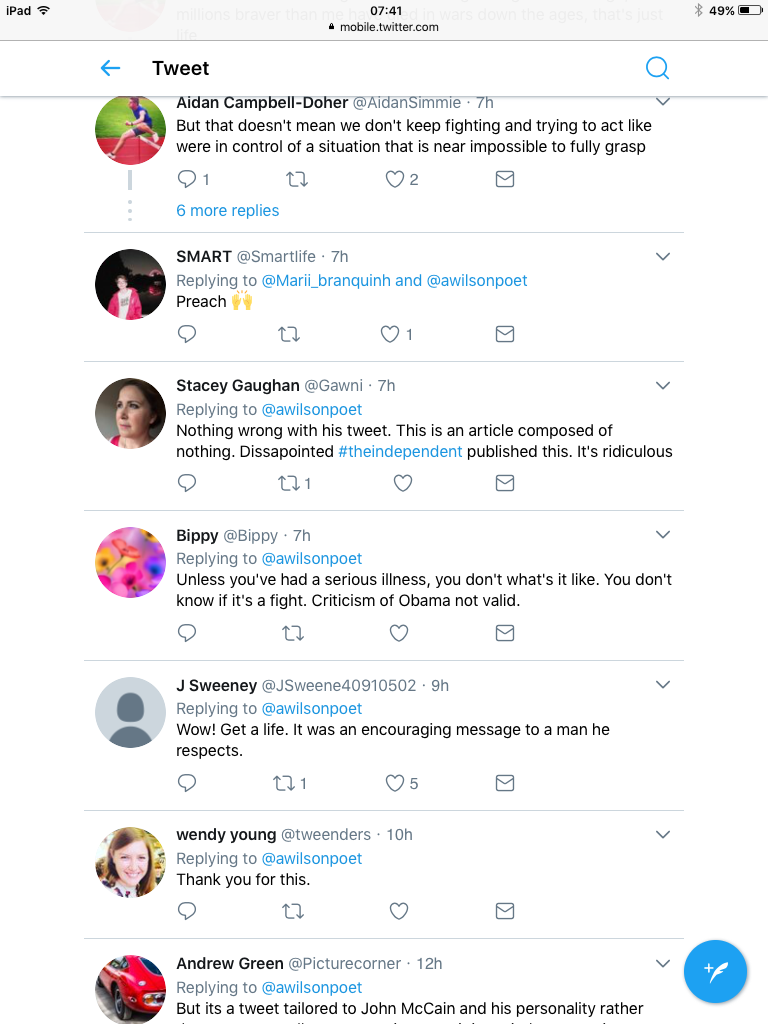This screenshot has height=1024, width=768.
Task: Tap the mobile.twitter.com address bar
Action: coord(384,27)
